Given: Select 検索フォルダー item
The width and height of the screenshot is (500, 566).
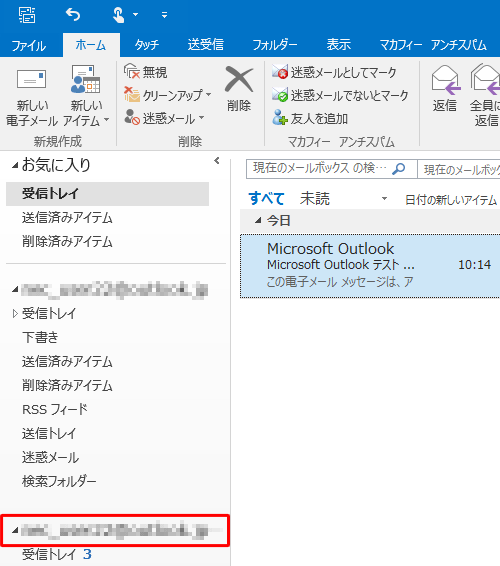Looking at the screenshot, I should point(59,481).
